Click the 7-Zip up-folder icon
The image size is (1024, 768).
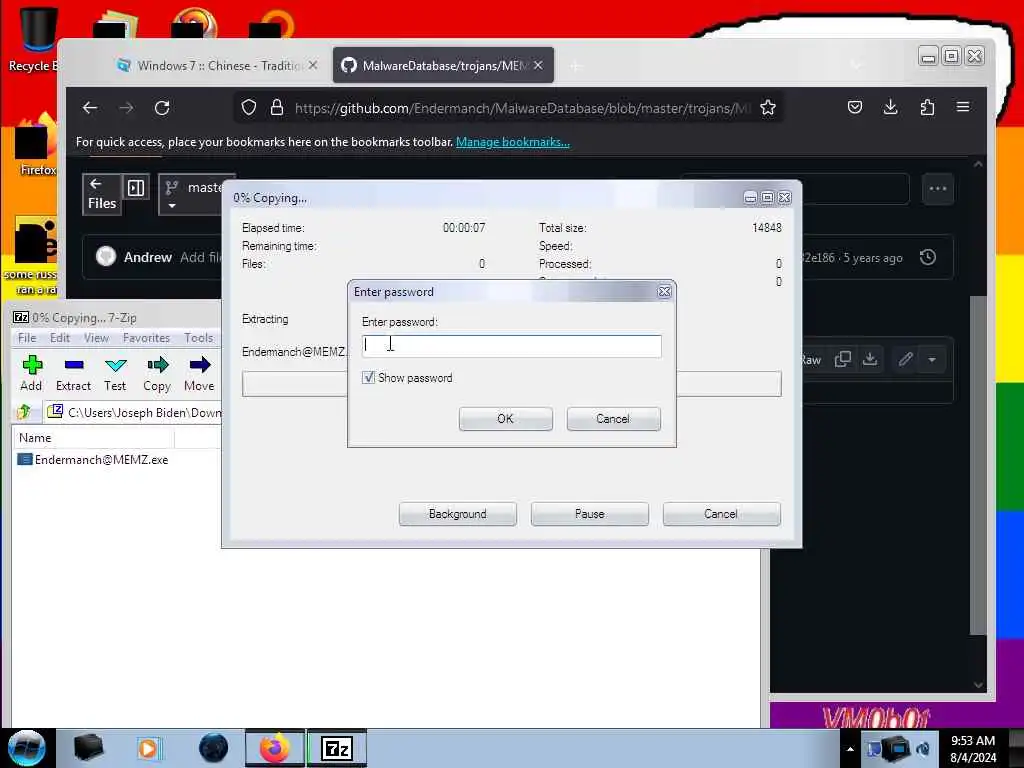(x=25, y=412)
